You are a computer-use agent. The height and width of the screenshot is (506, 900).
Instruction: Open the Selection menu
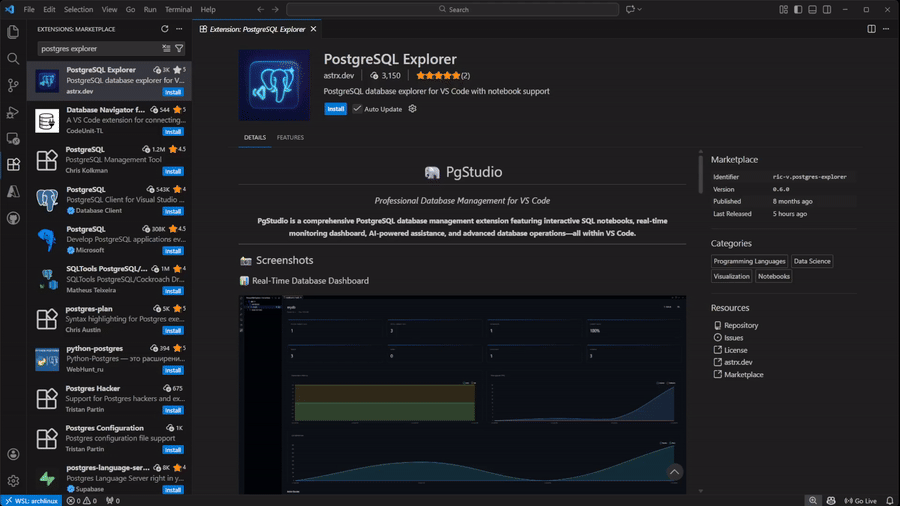[x=78, y=9]
